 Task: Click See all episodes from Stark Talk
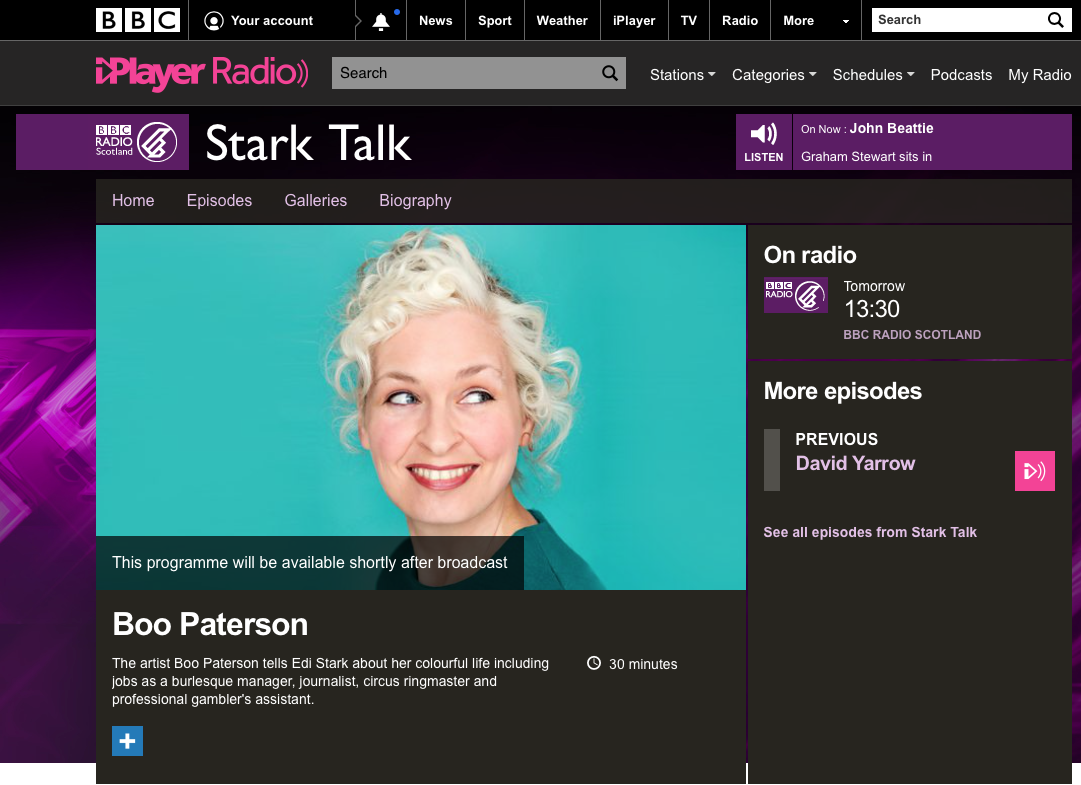870,532
